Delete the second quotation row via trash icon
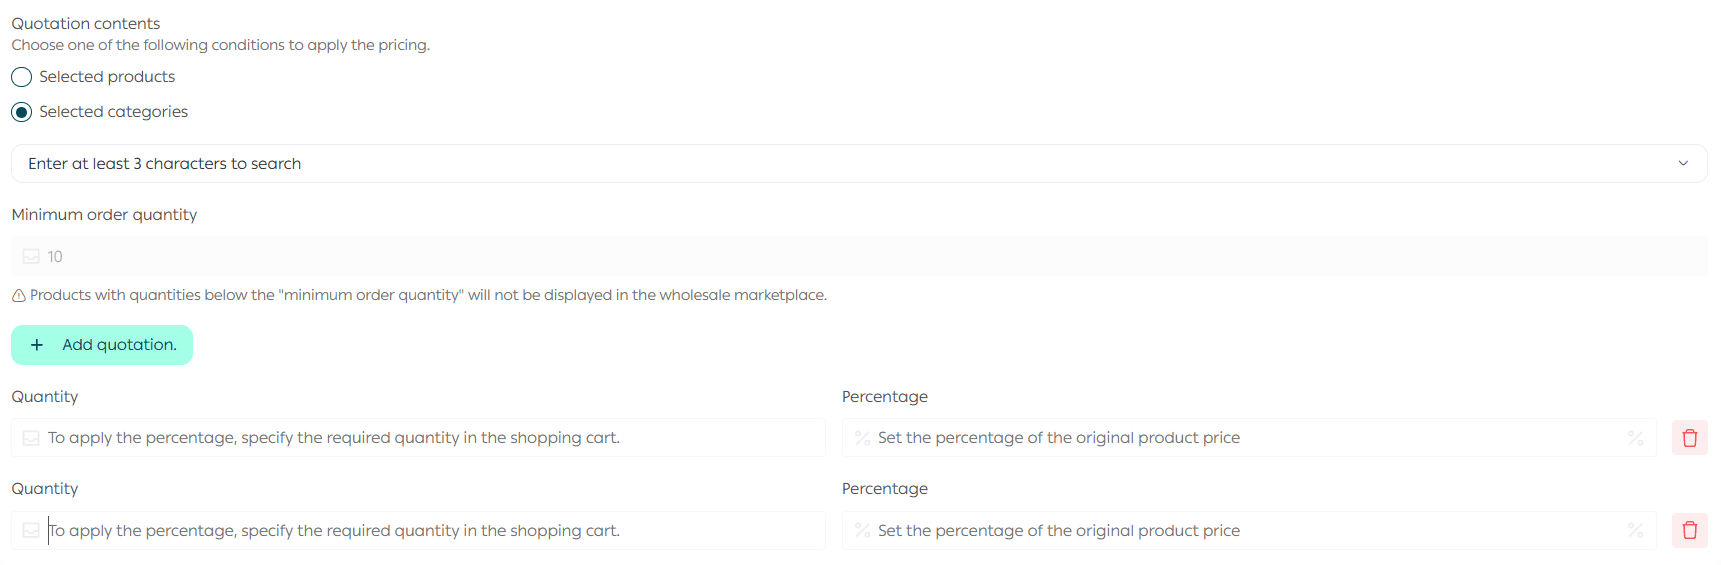This screenshot has width=1721, height=565. (1689, 530)
